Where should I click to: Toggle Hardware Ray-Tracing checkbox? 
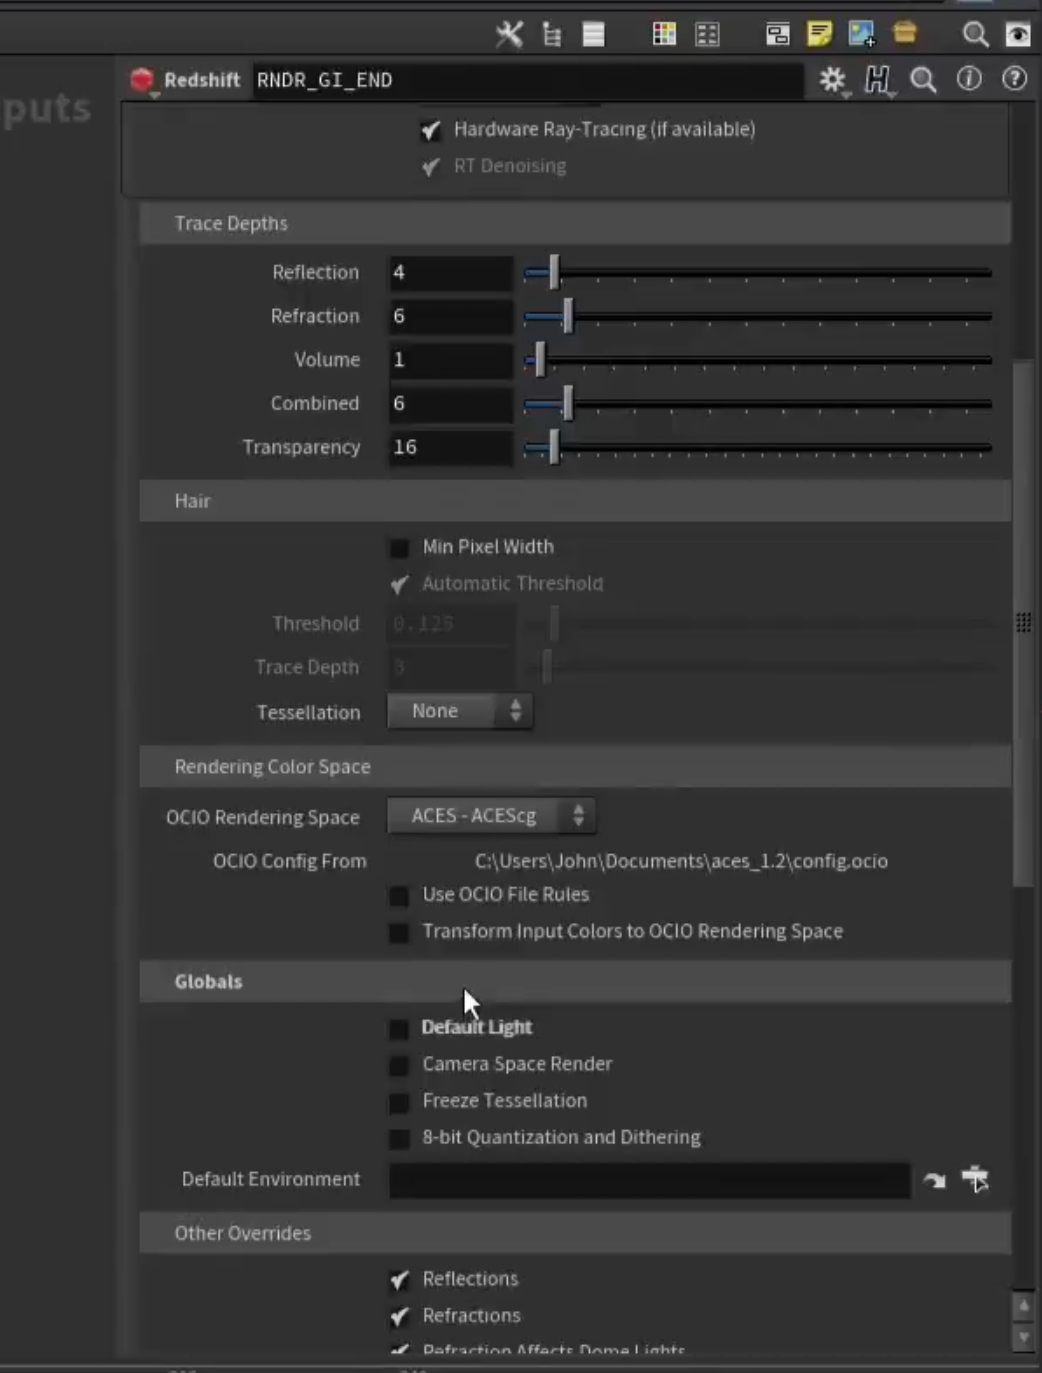tap(431, 130)
